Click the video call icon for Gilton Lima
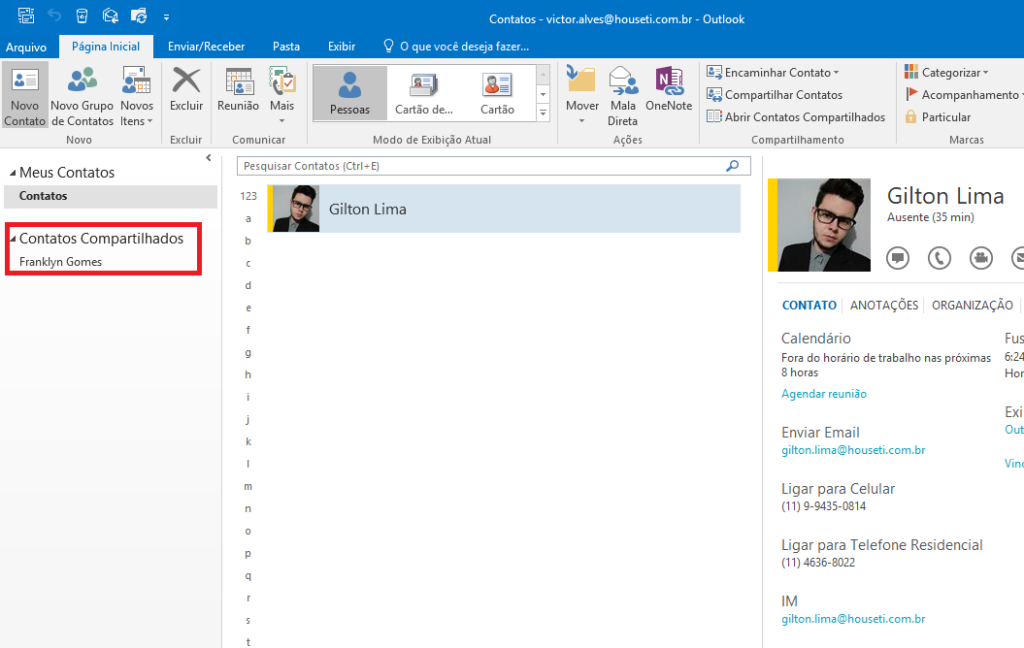 click(x=981, y=258)
